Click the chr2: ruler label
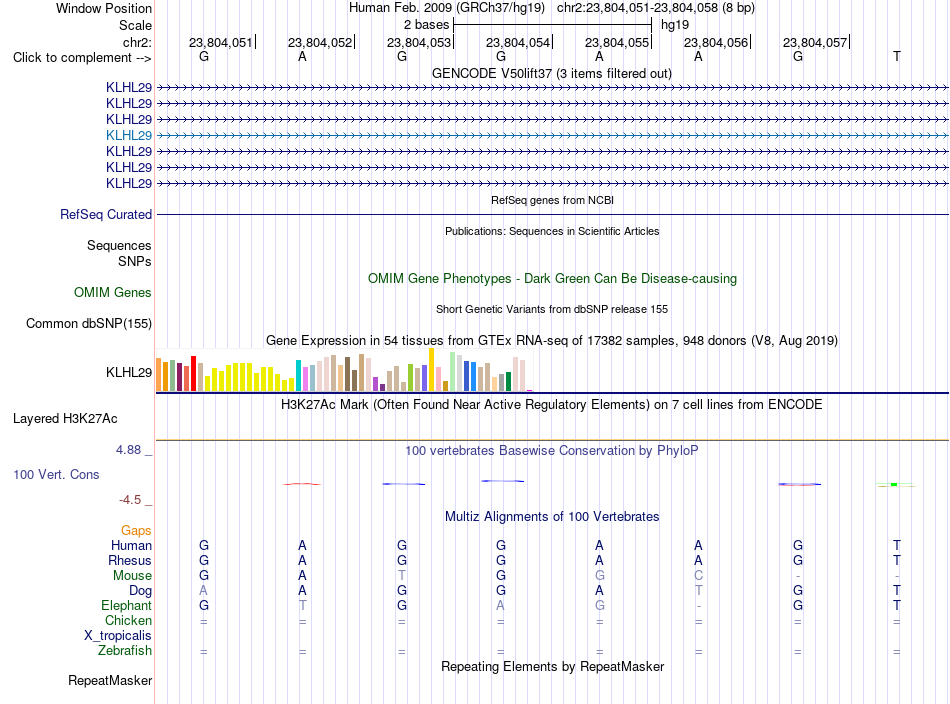Screen dimensions: 950x704 coord(137,42)
